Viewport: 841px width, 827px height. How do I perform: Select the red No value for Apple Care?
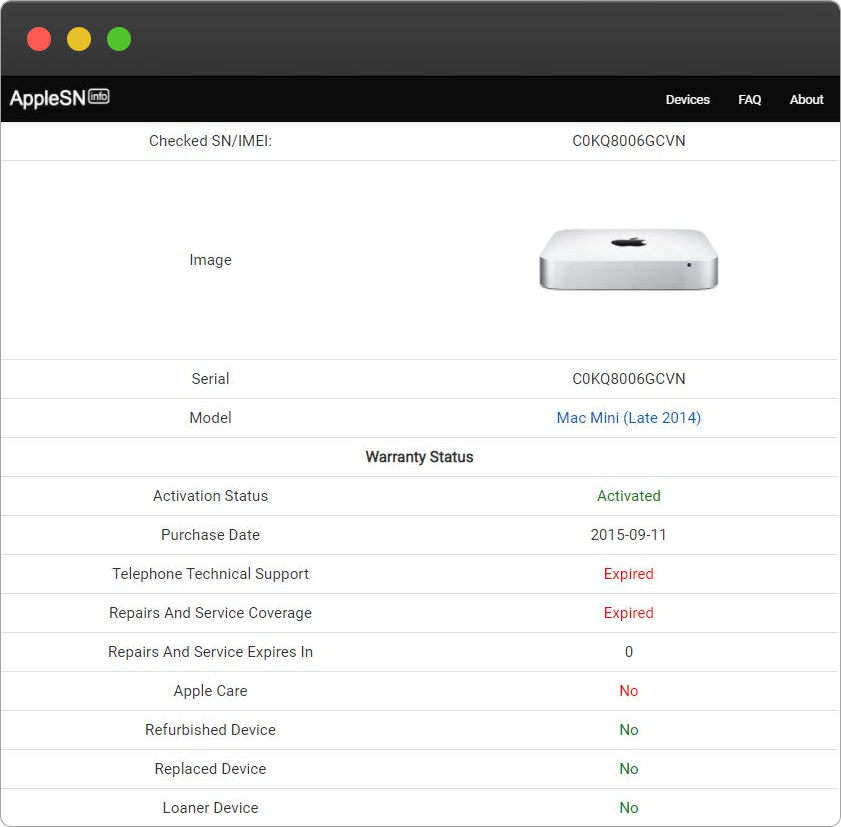pyautogui.click(x=629, y=691)
